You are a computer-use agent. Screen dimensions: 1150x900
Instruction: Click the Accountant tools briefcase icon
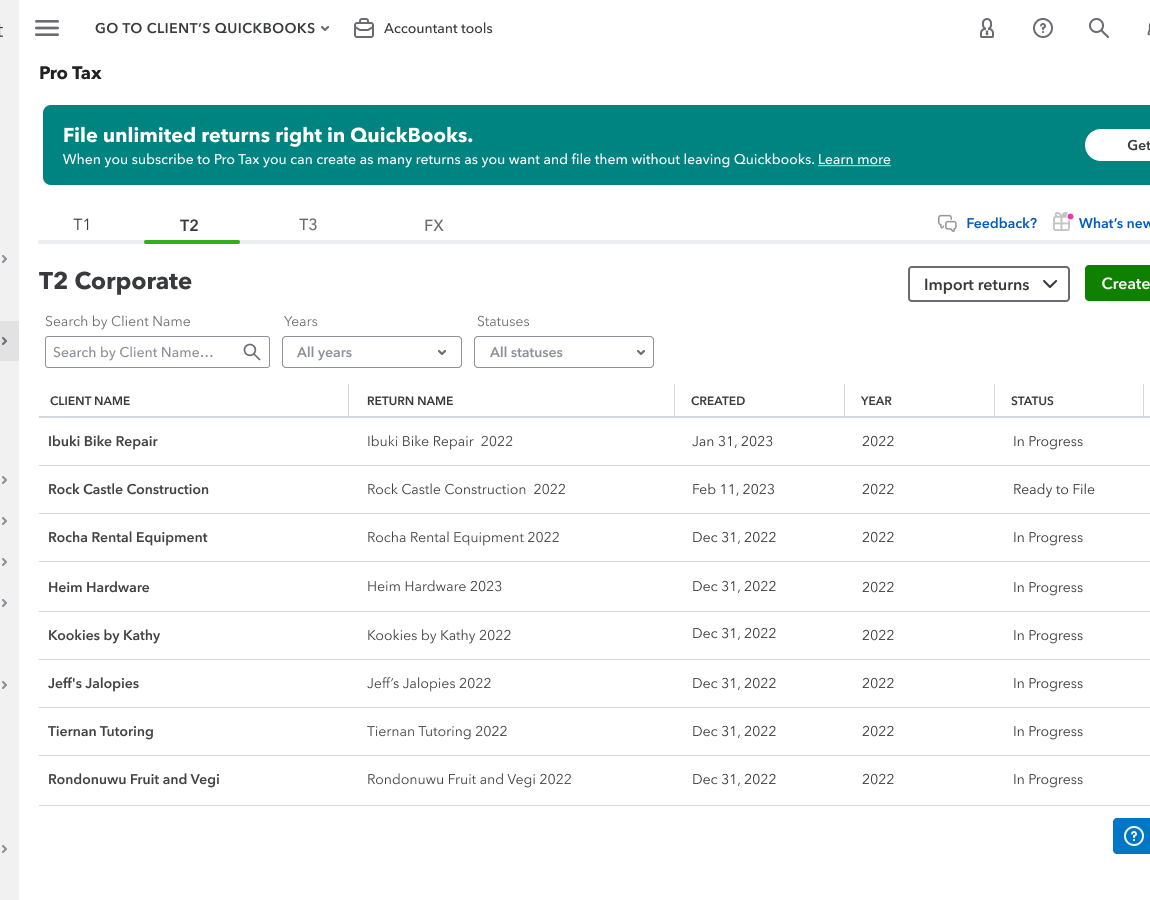[364, 28]
